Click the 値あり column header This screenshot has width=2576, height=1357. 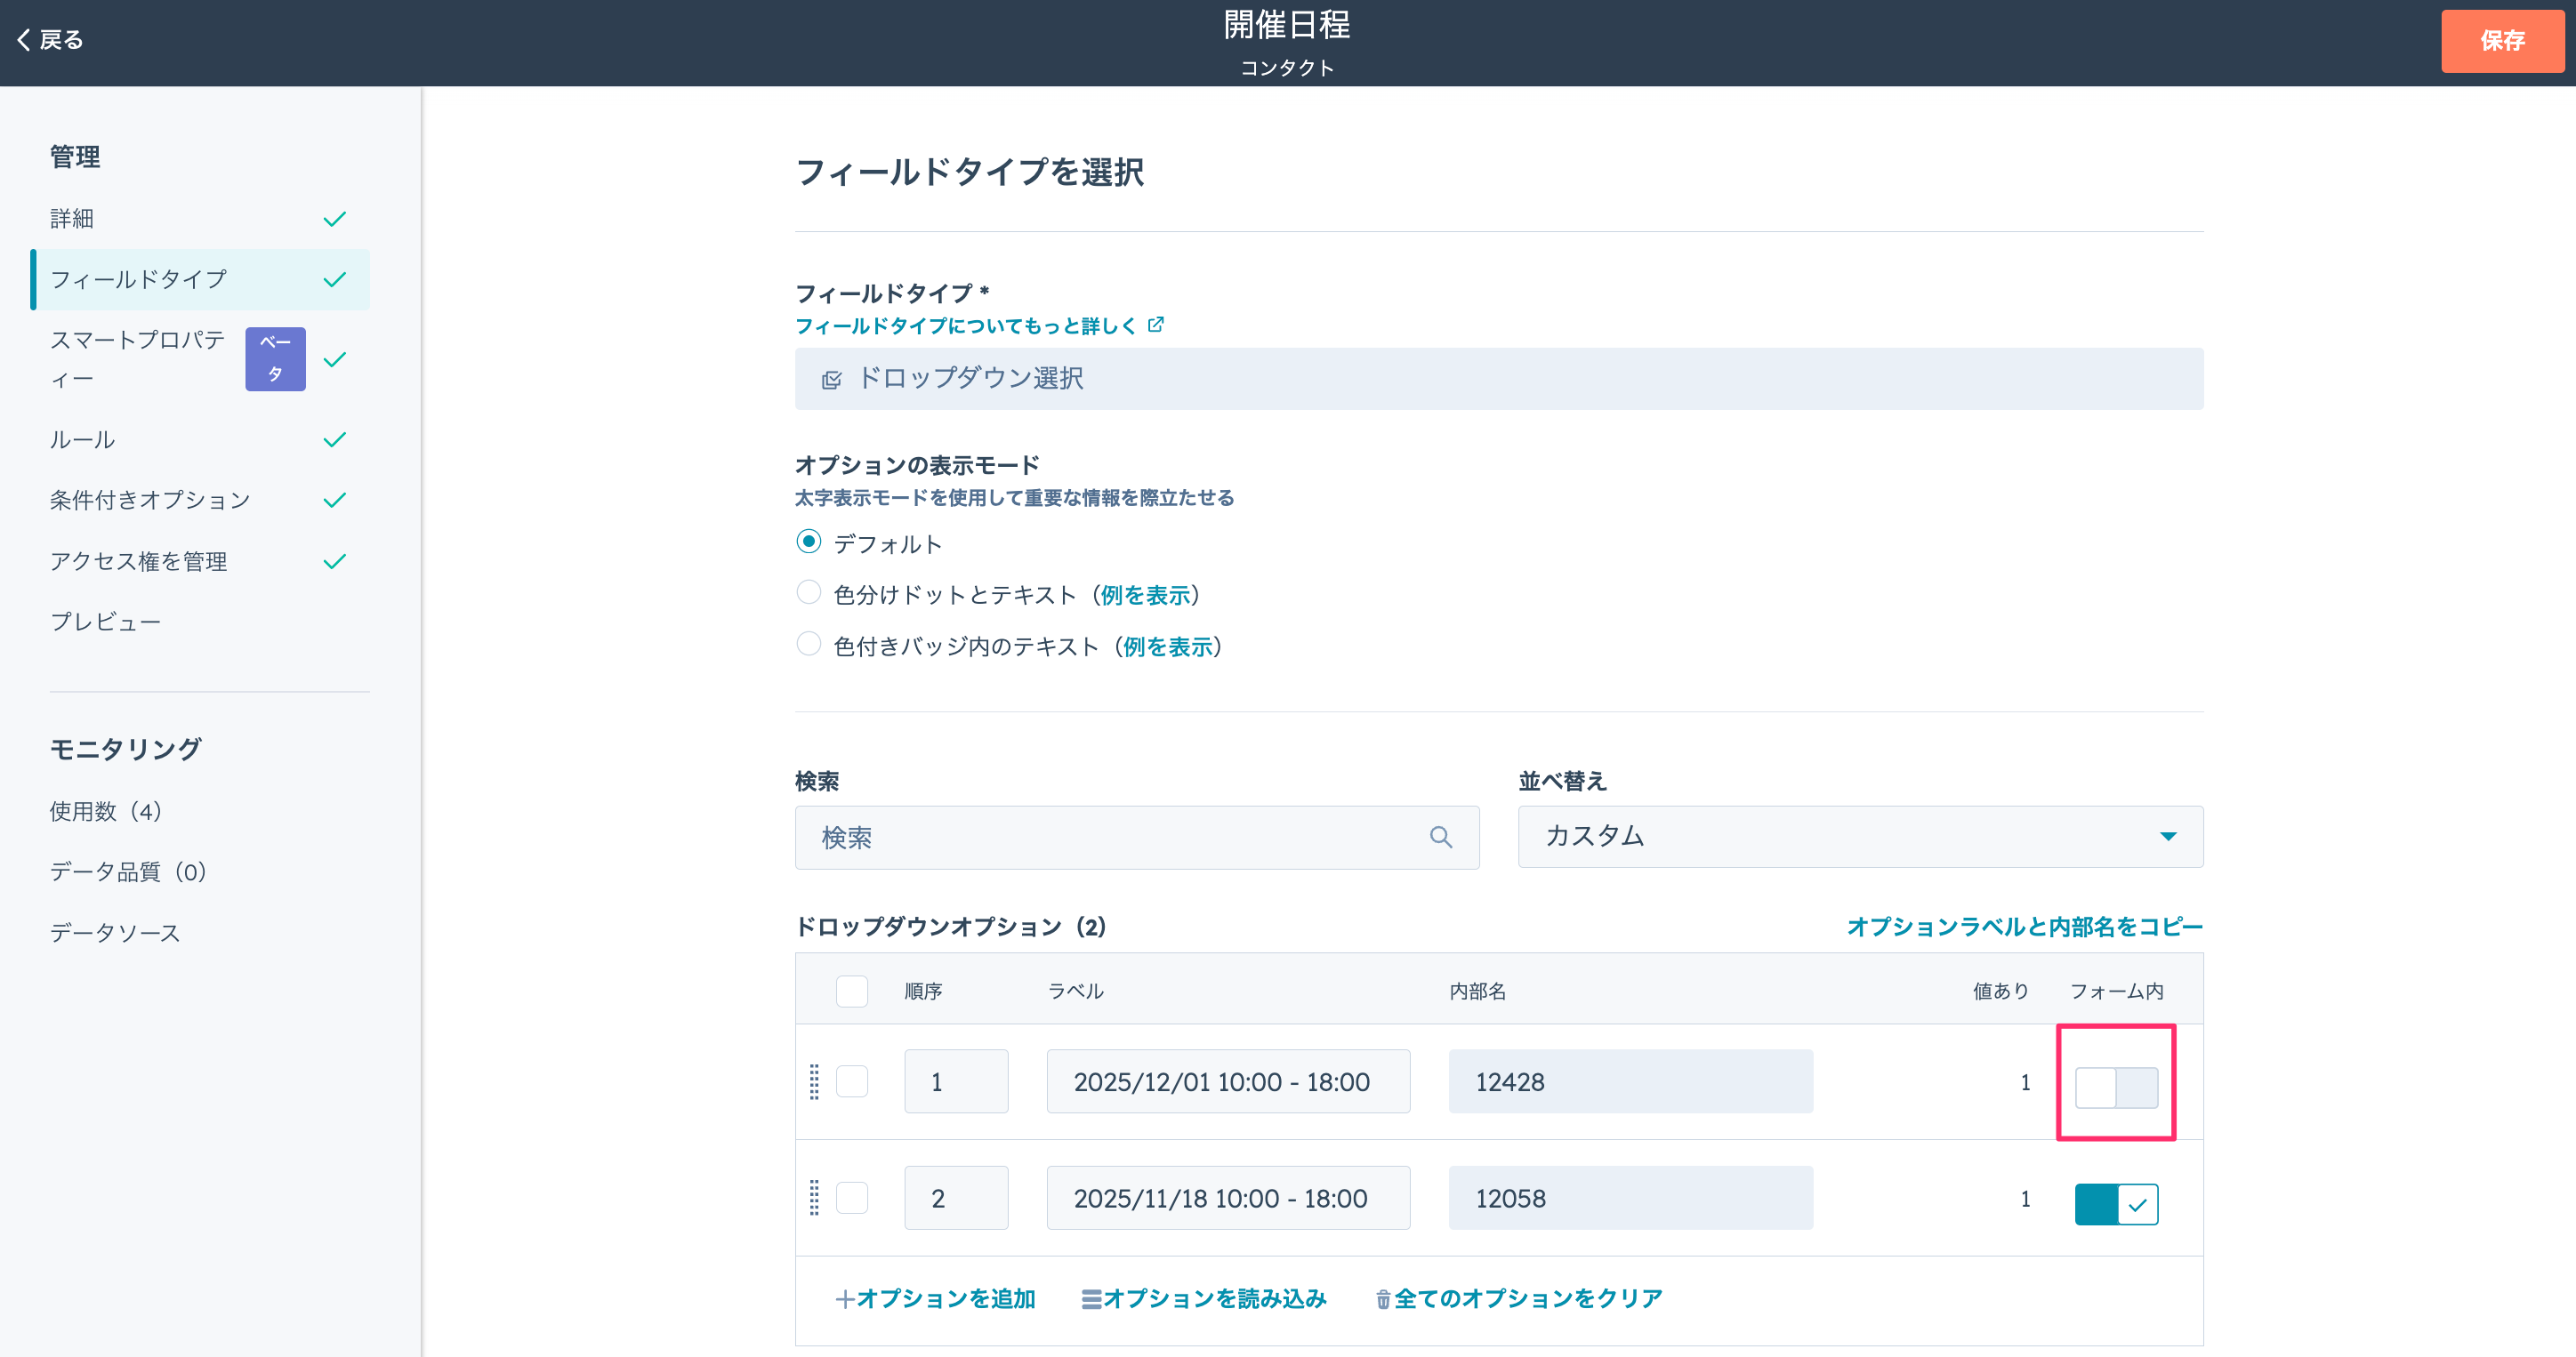[x=2001, y=991]
